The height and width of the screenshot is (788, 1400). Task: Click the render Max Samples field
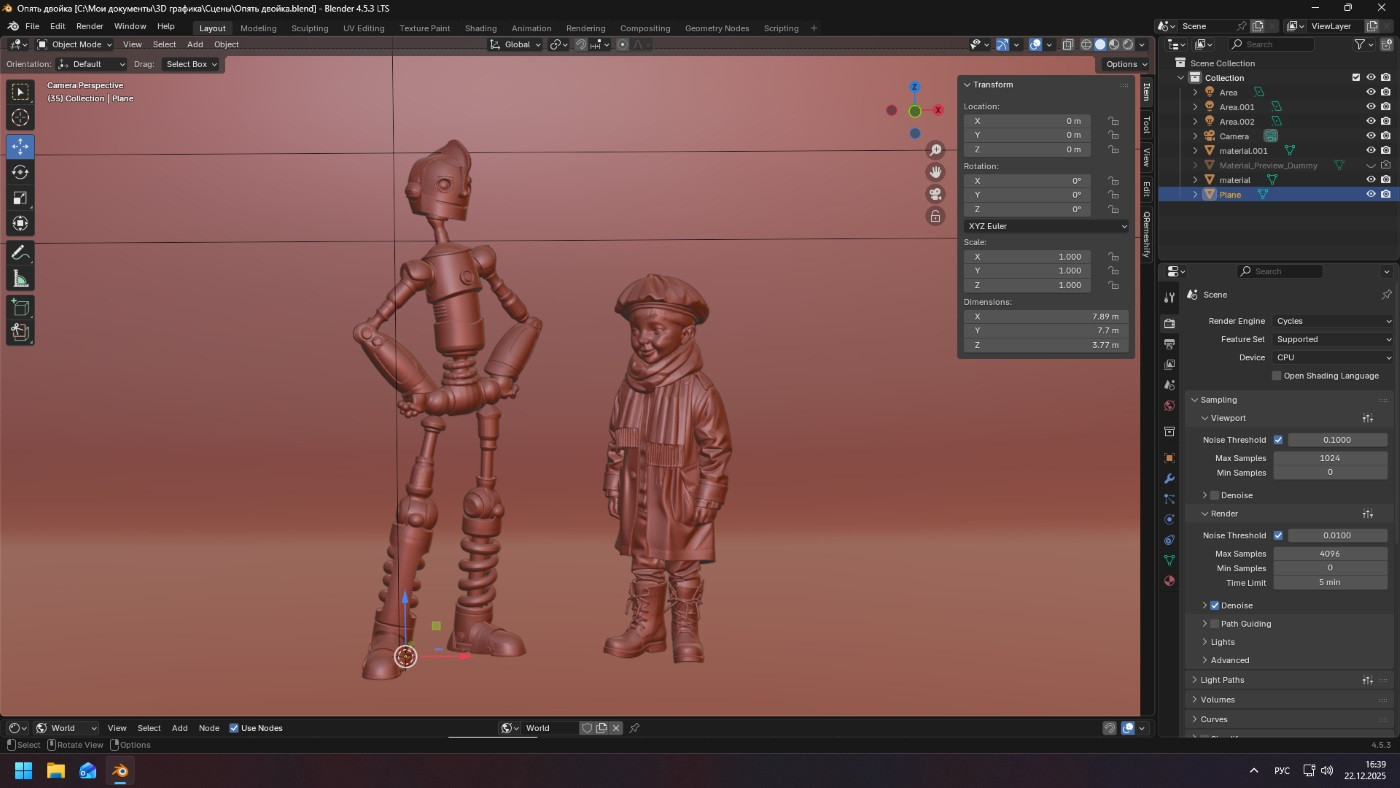tap(1329, 554)
